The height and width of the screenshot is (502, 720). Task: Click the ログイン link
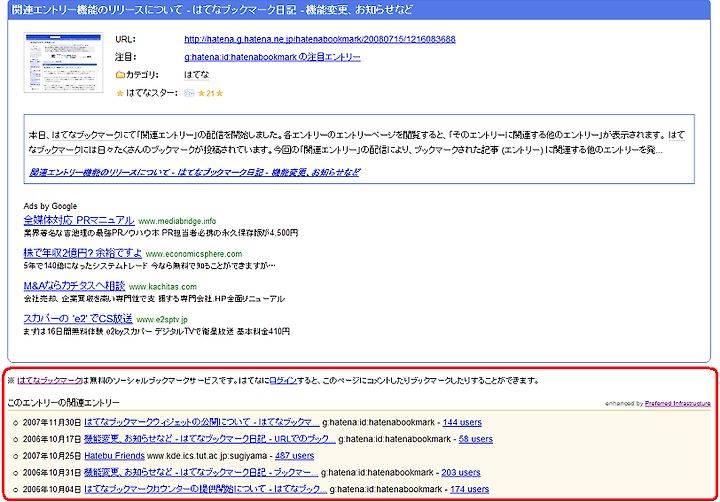tap(283, 380)
